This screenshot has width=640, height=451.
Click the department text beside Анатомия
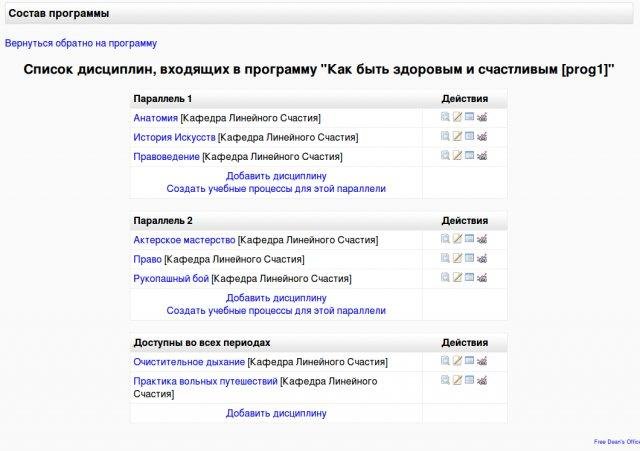251,118
